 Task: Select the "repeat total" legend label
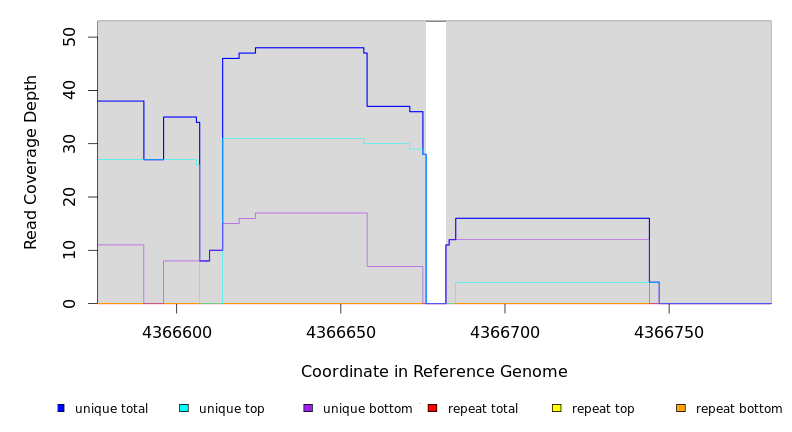483,409
